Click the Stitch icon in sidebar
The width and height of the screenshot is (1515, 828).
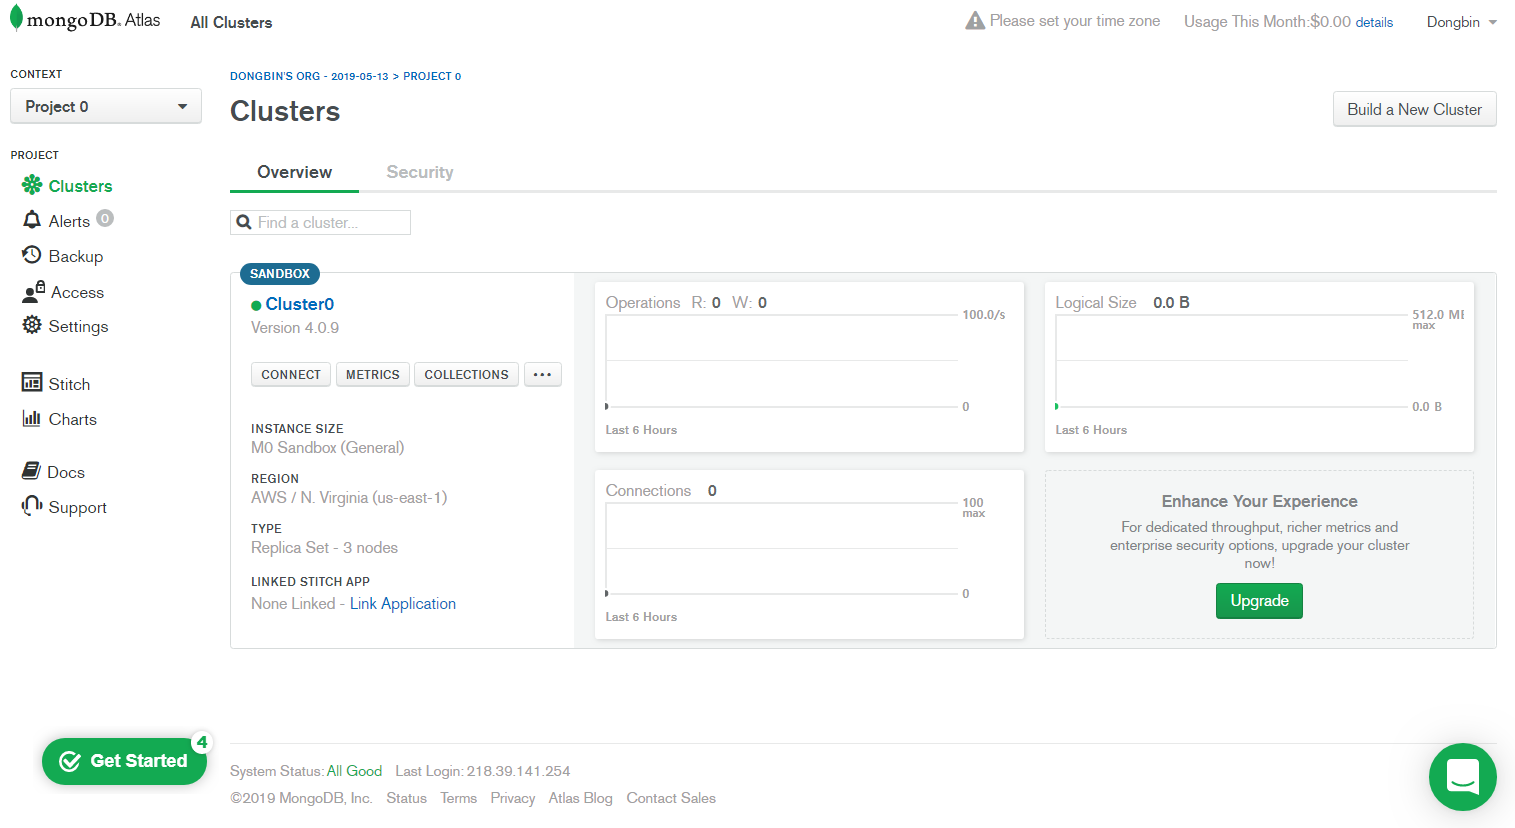coord(32,383)
